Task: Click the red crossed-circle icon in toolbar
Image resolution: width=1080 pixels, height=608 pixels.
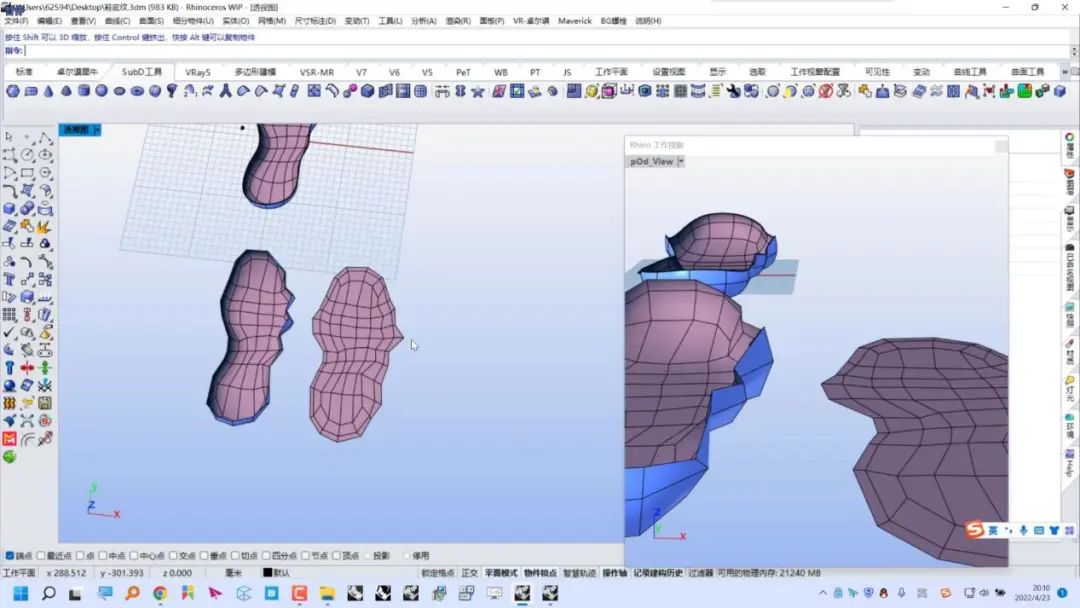Action: point(826,91)
